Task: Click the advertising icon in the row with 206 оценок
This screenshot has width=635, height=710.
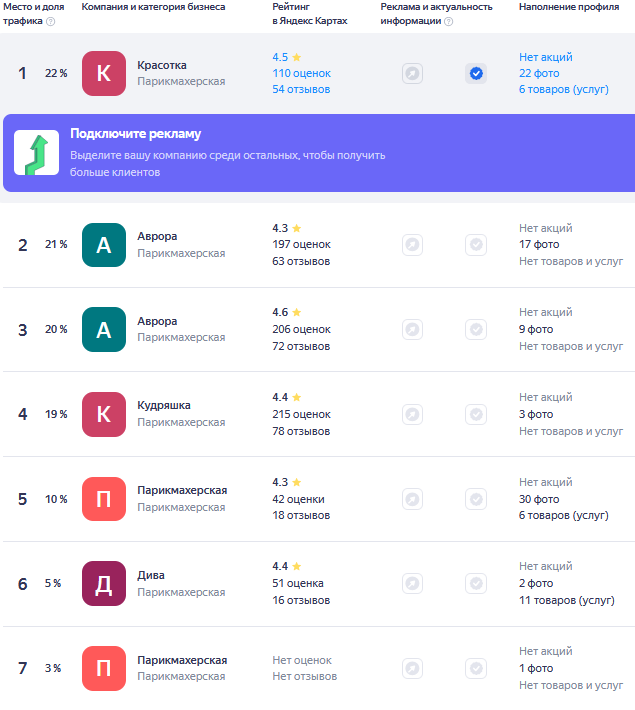Action: click(x=412, y=329)
